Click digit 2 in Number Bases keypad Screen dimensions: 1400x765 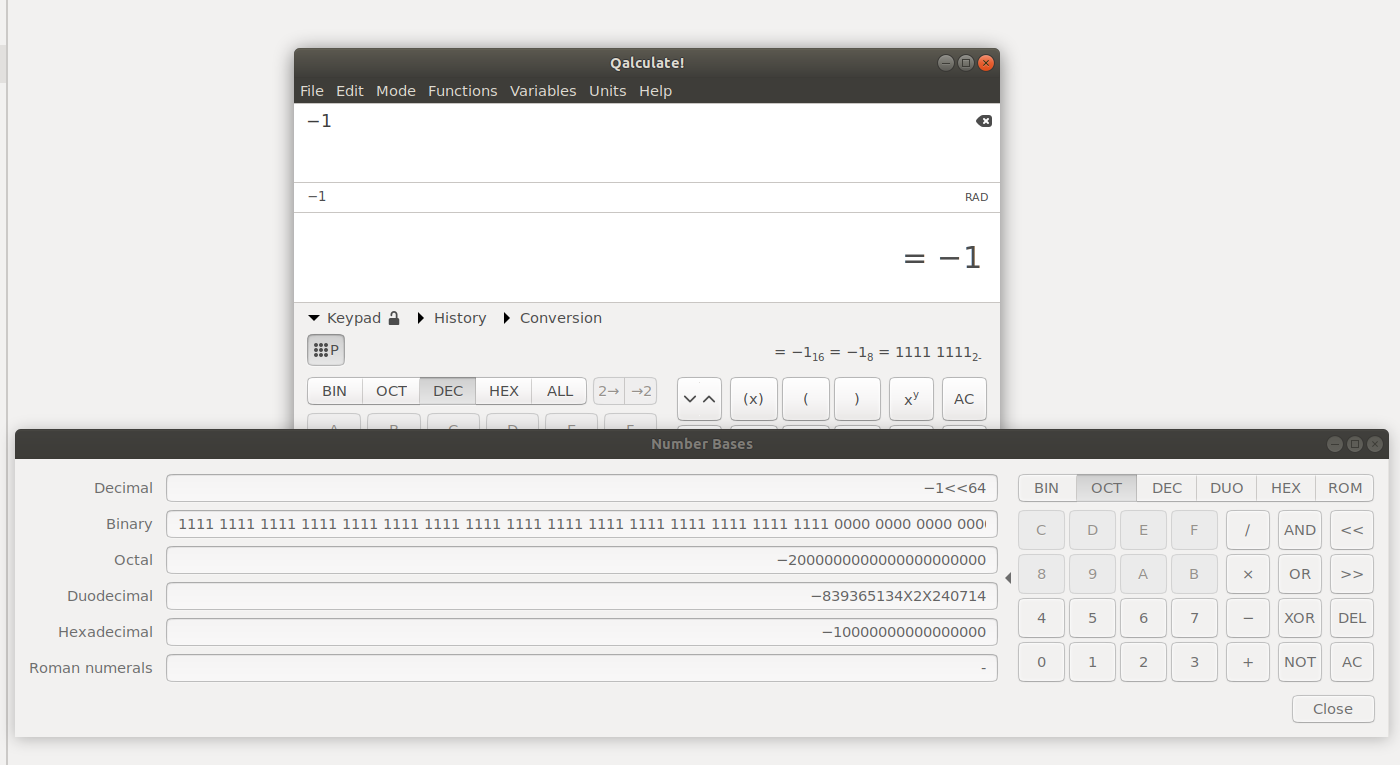(1143, 662)
